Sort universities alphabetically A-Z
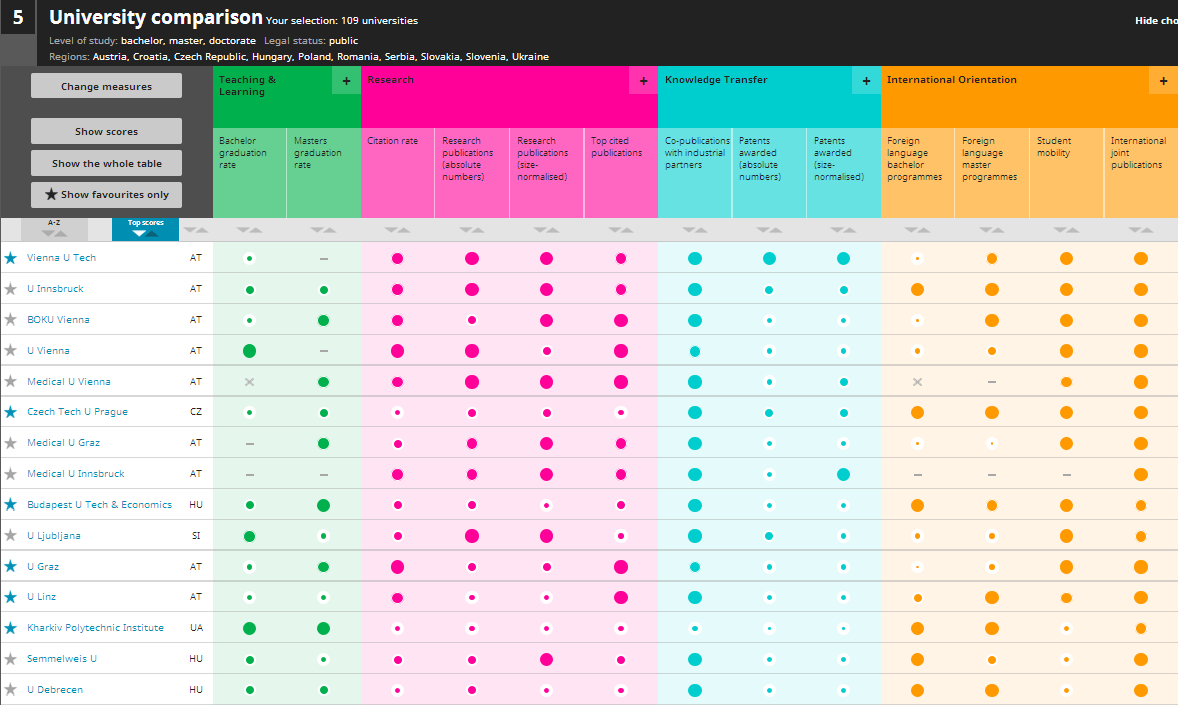 pyautogui.click(x=54, y=229)
